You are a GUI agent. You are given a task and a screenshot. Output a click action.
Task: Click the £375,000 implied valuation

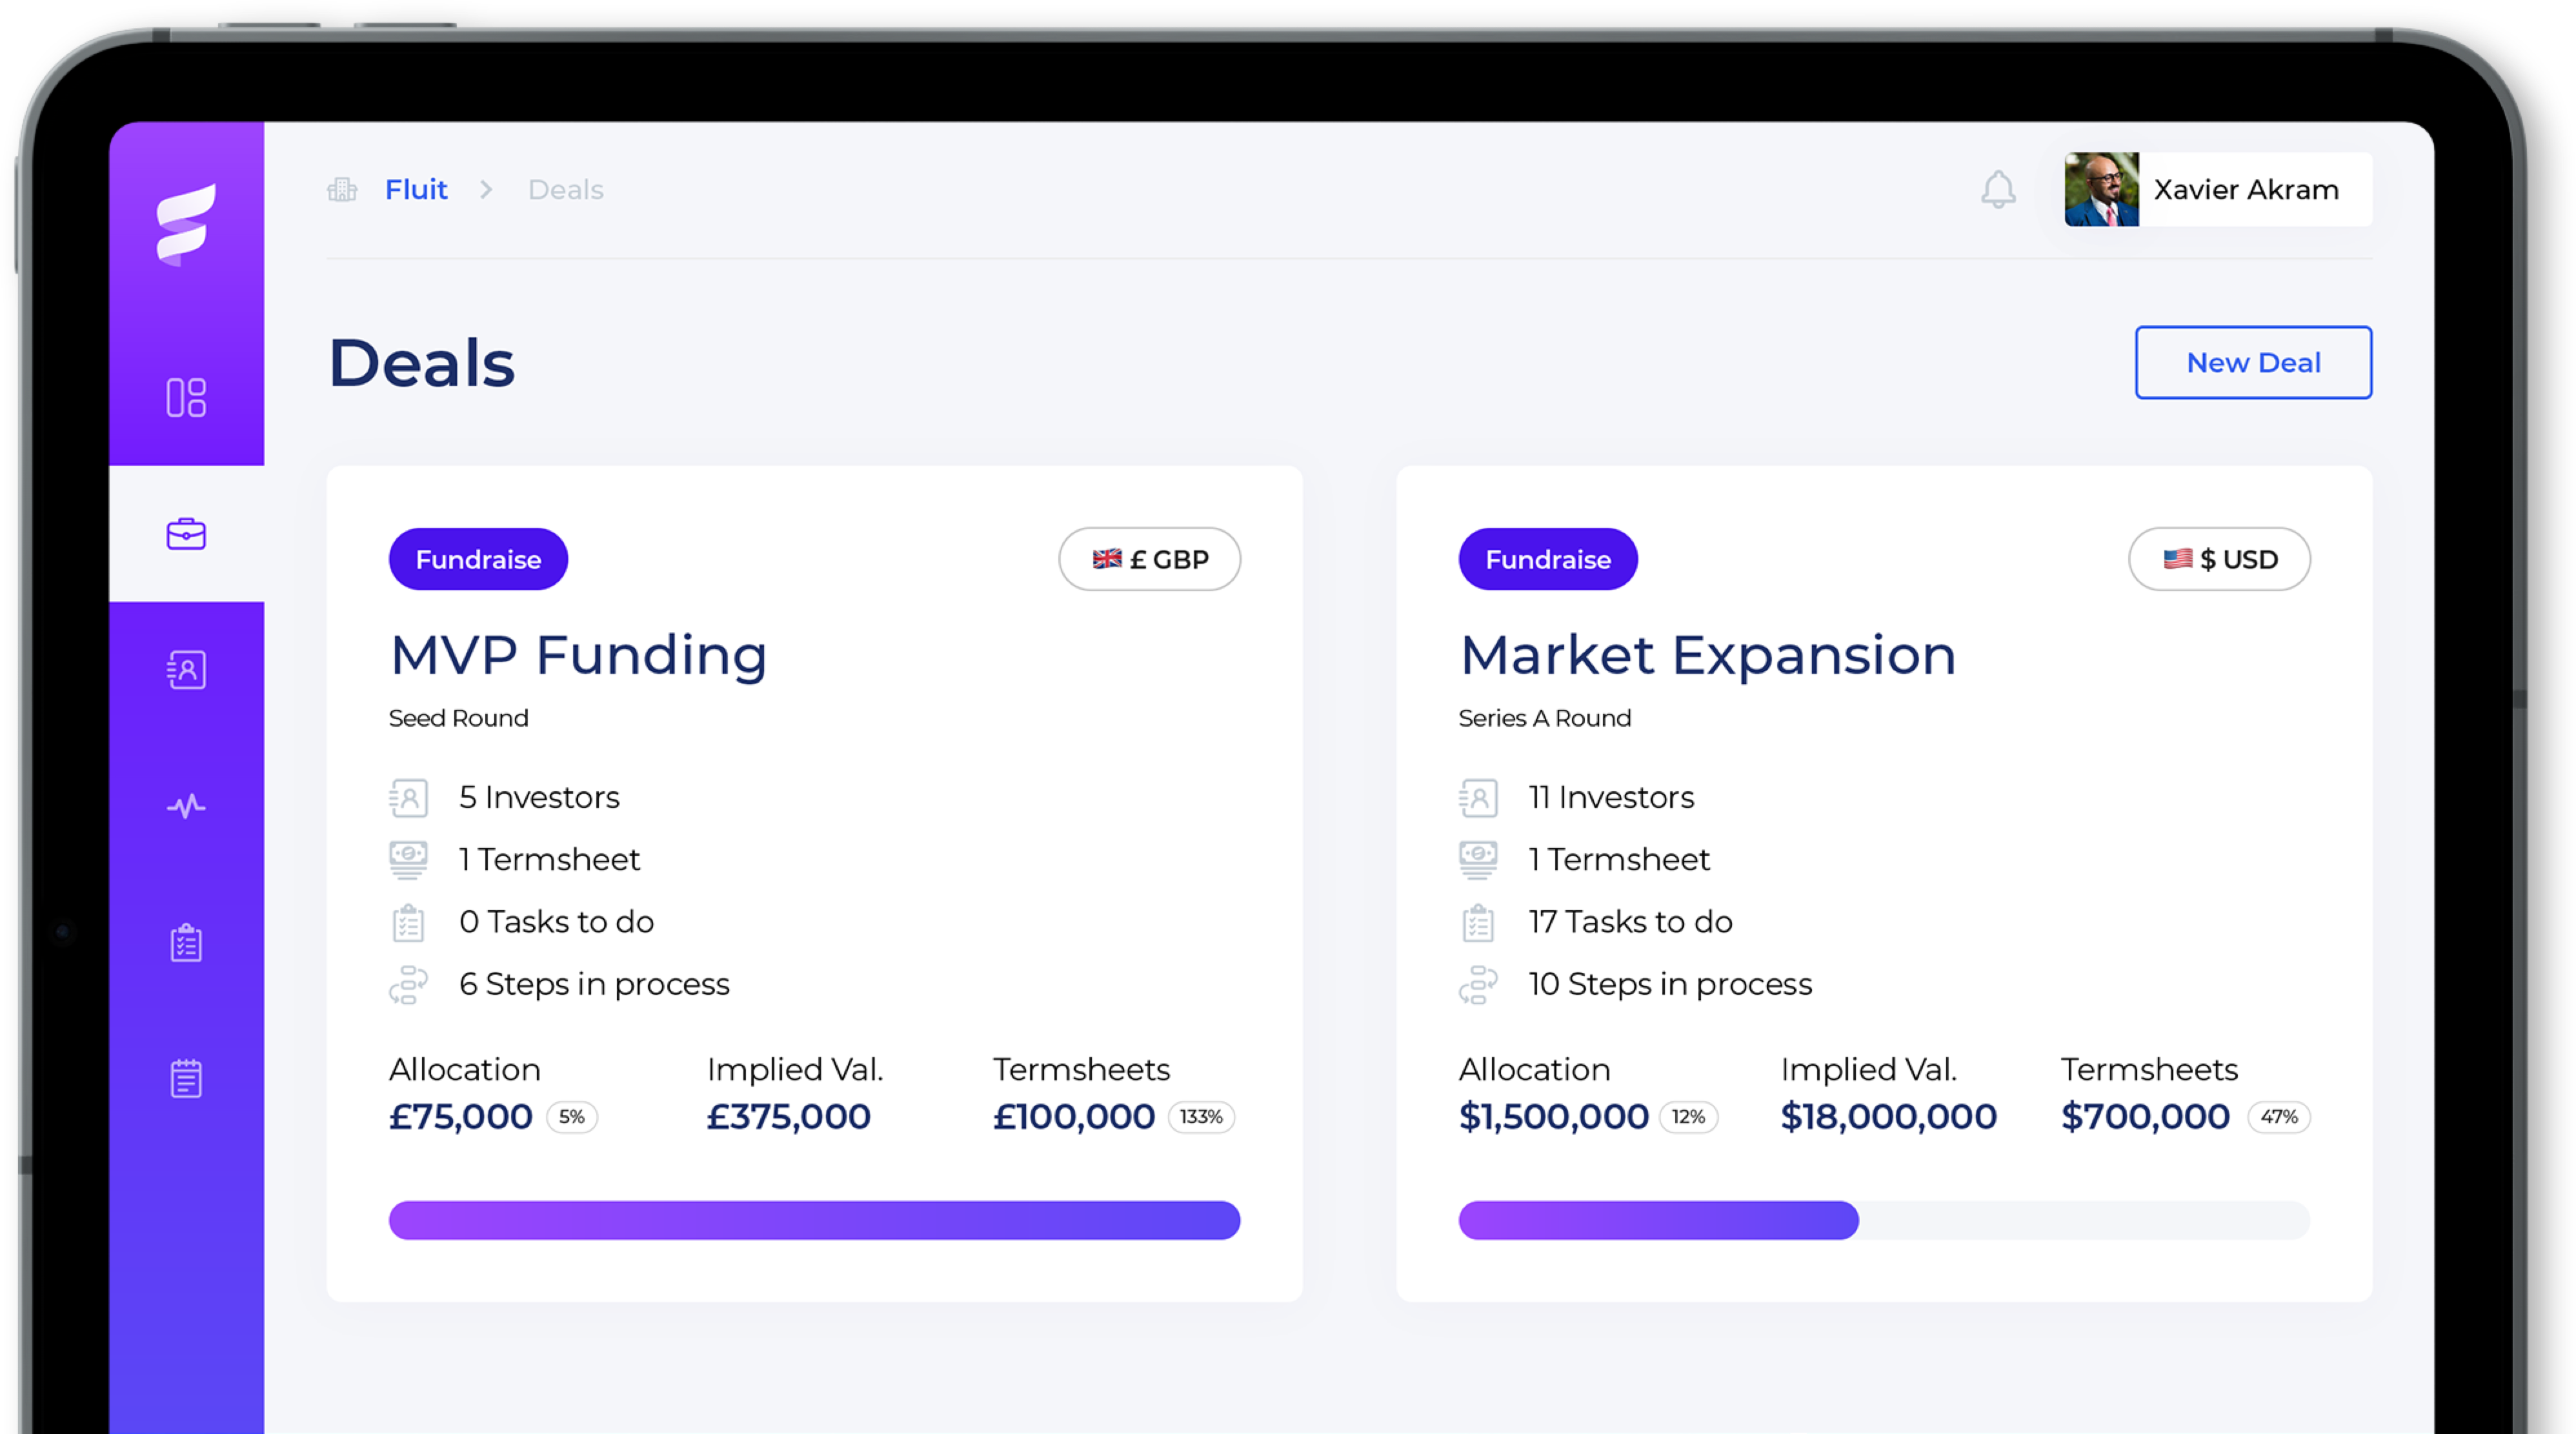point(788,1116)
